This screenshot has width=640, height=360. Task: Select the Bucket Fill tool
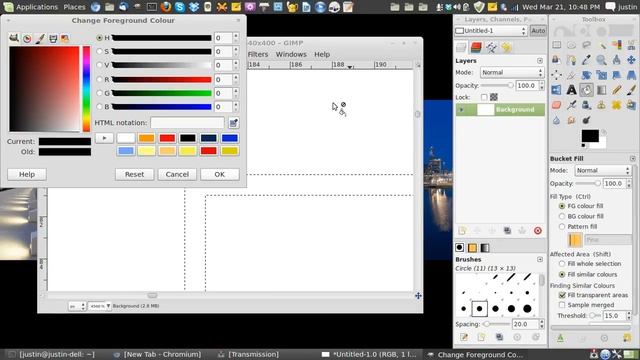point(587,90)
